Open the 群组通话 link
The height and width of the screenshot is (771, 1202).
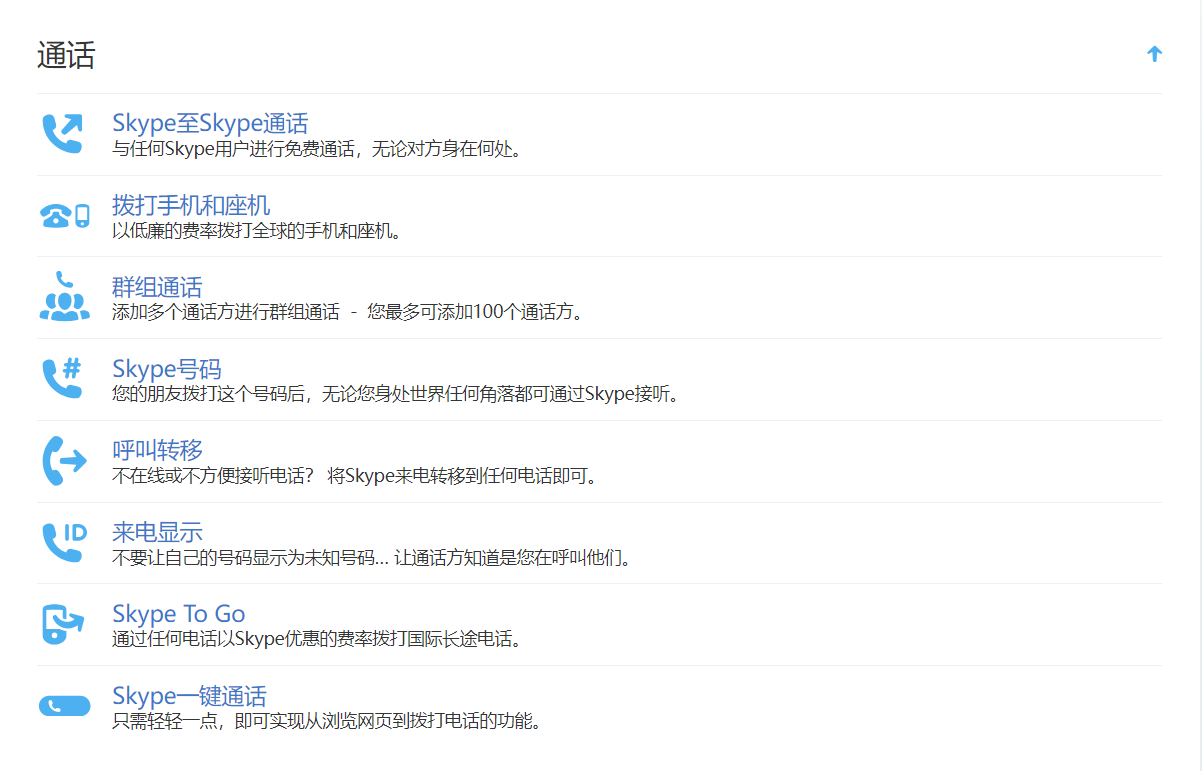click(x=157, y=288)
